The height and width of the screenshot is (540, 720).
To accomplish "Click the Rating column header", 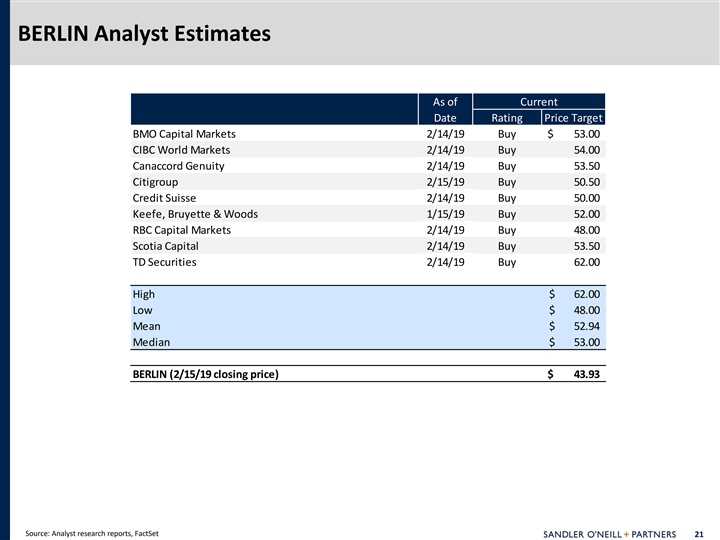I will [506, 118].
